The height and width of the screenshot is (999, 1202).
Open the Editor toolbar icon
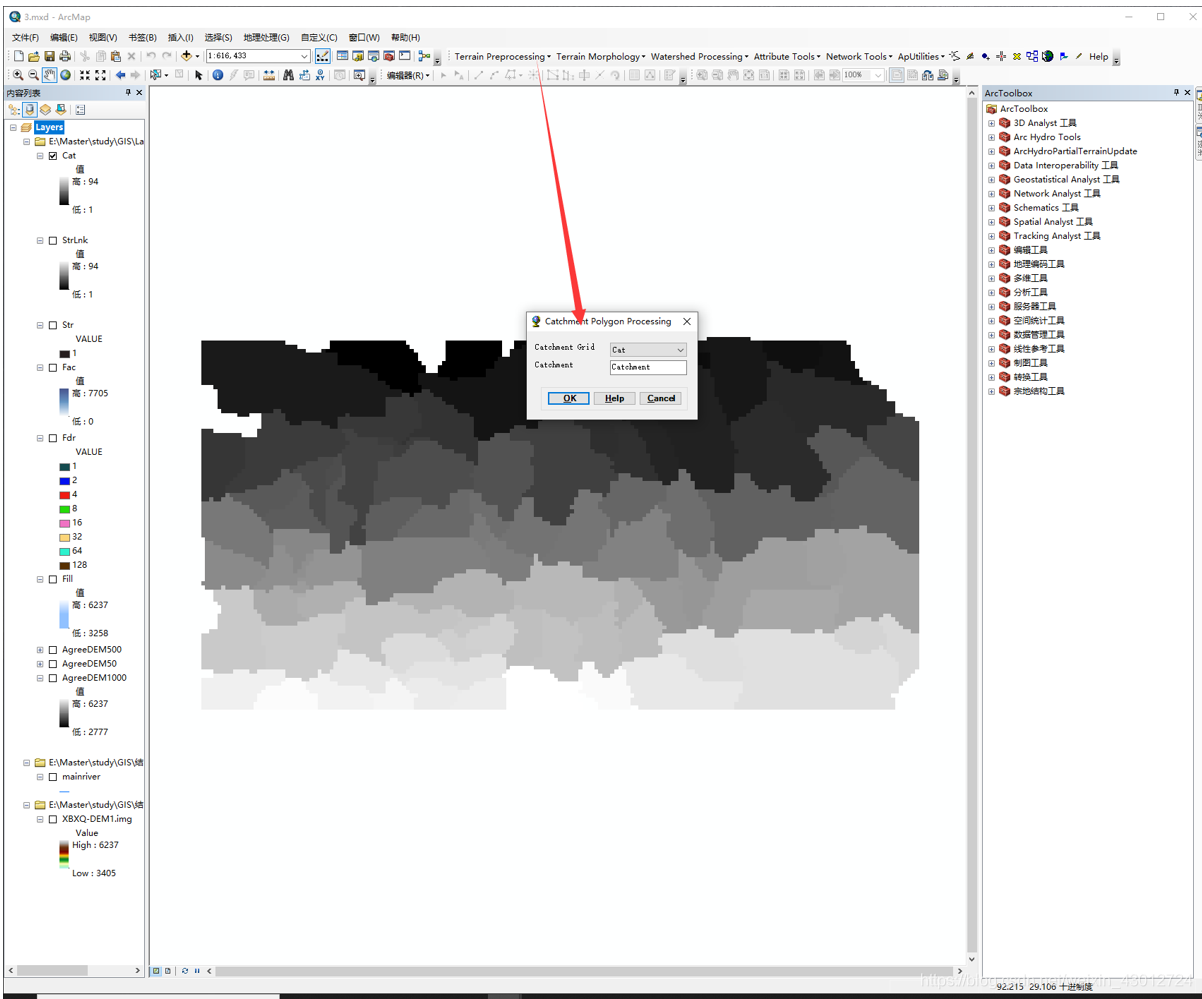323,56
